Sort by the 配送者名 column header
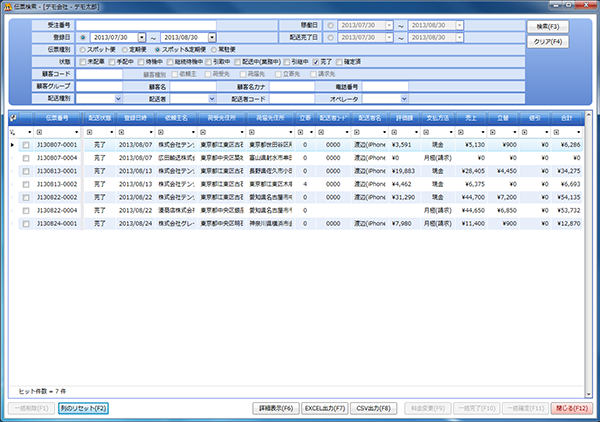This screenshot has width=600, height=422. pos(371,118)
